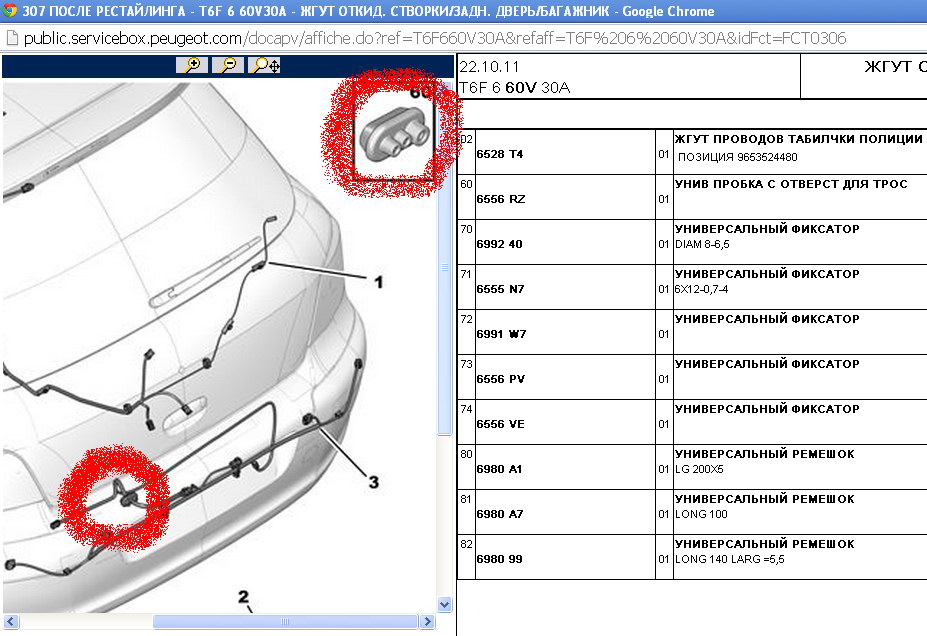
Task: Click the Chrome logo in the title bar
Action: pos(10,11)
